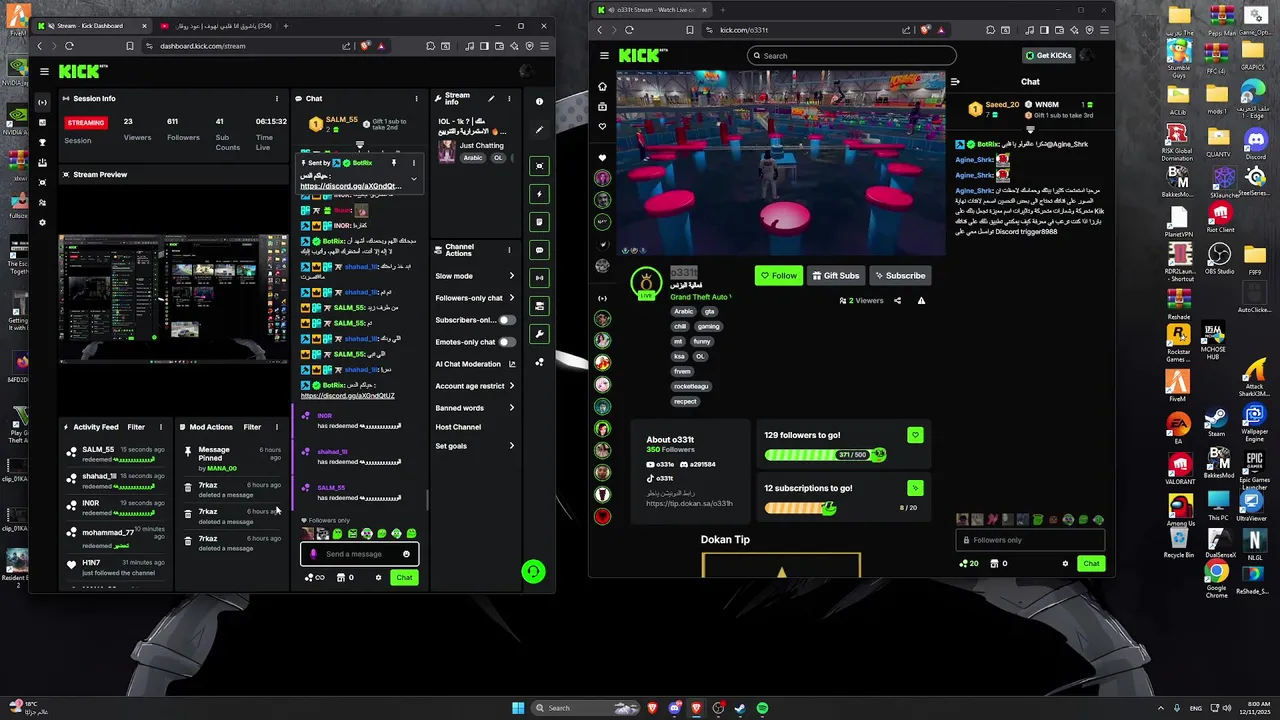This screenshot has height=720, width=1280.
Task: Toggle Emotes-only chat switch
Action: click(x=506, y=342)
